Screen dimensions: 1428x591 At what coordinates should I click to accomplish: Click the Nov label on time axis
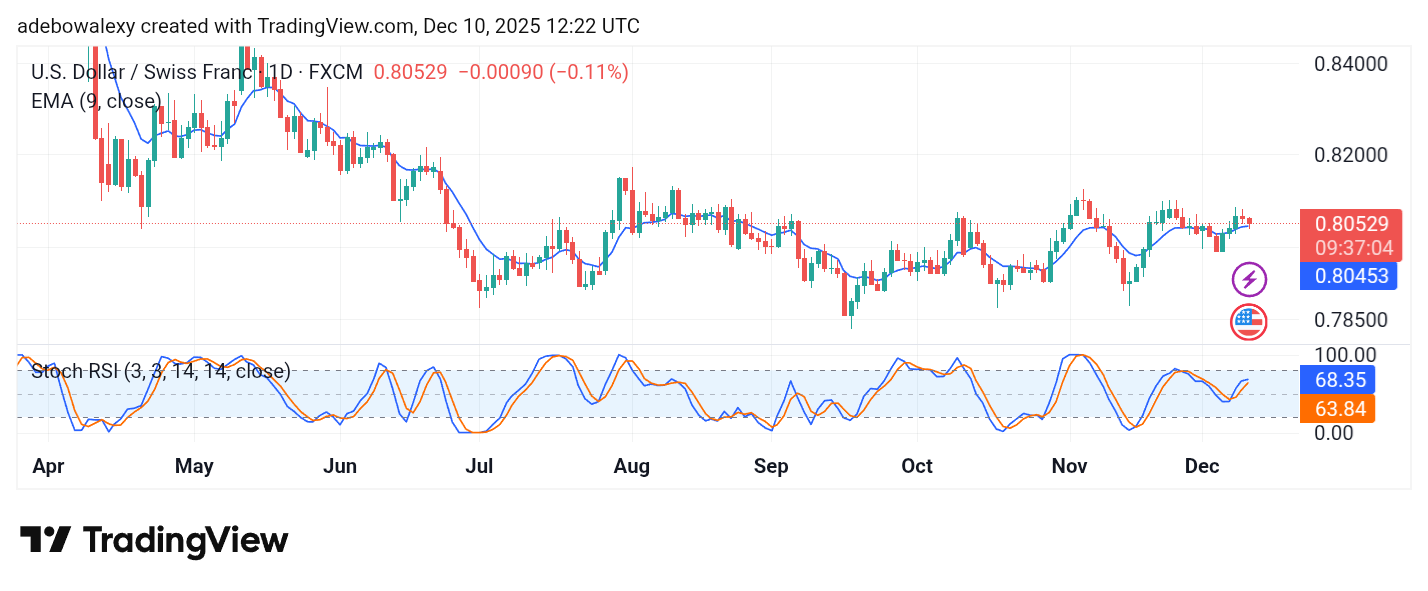1069,466
